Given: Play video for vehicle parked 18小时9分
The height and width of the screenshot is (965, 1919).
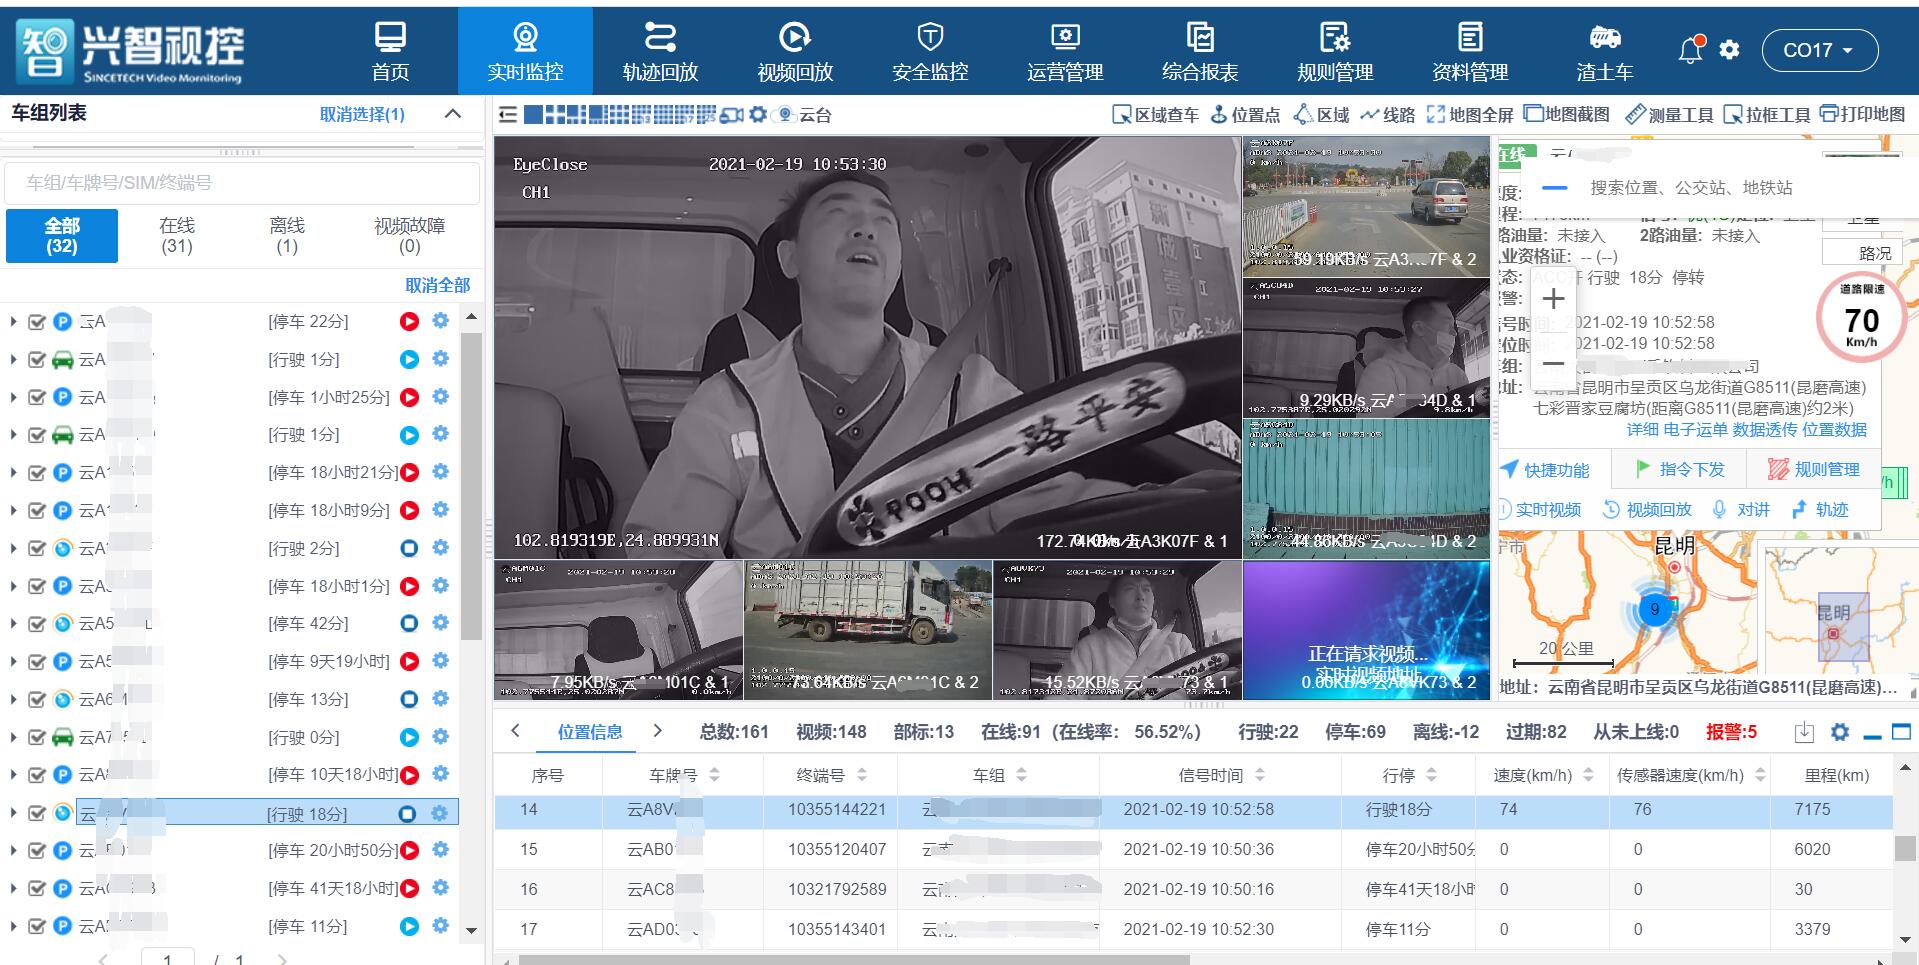Looking at the screenshot, I should (409, 510).
